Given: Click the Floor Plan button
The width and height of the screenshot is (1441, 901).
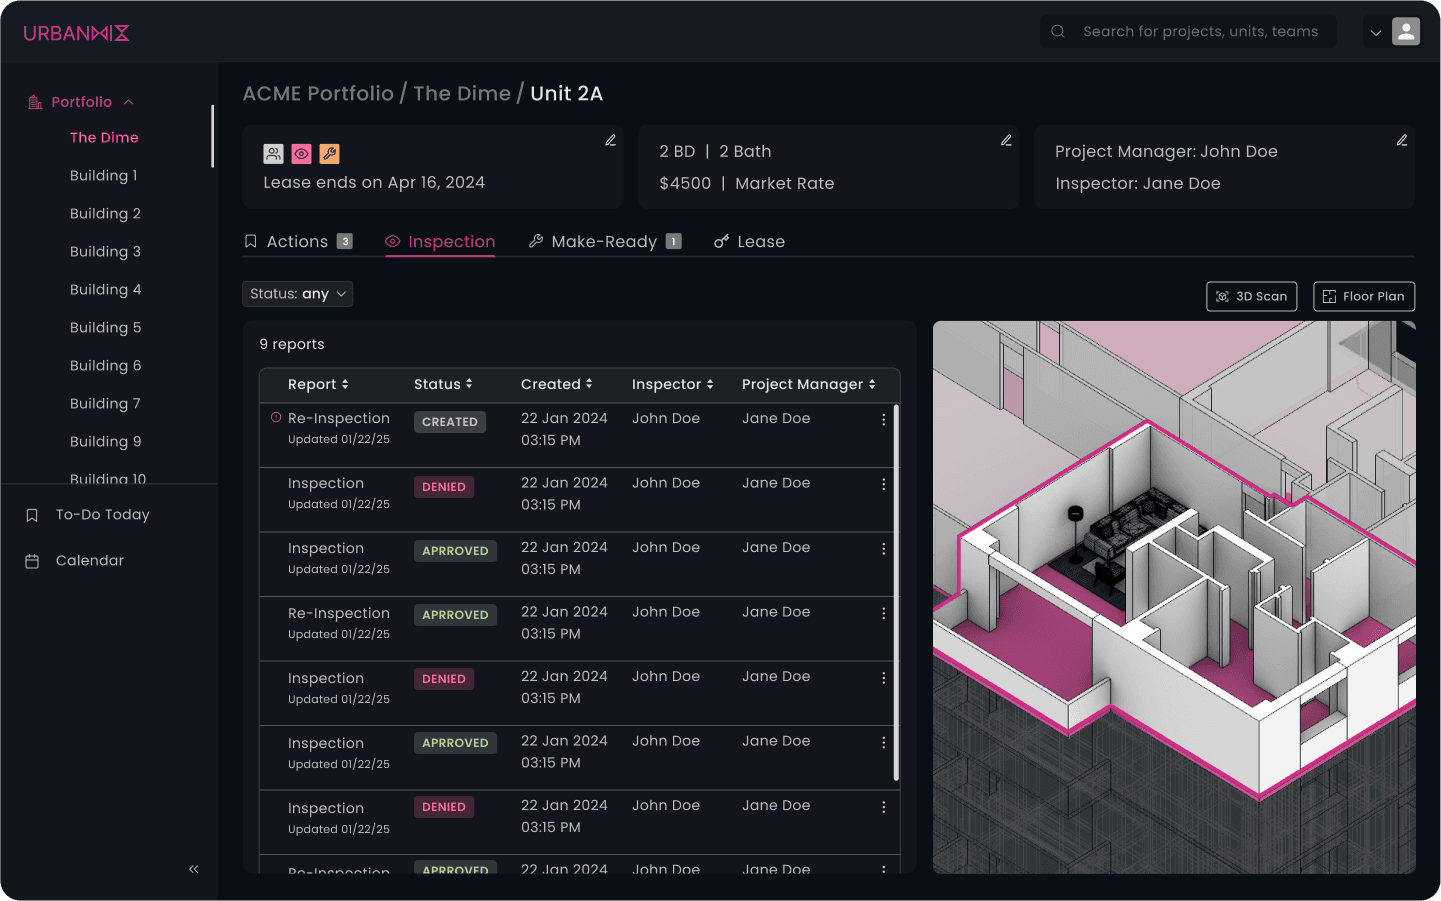Looking at the screenshot, I should 1364,297.
